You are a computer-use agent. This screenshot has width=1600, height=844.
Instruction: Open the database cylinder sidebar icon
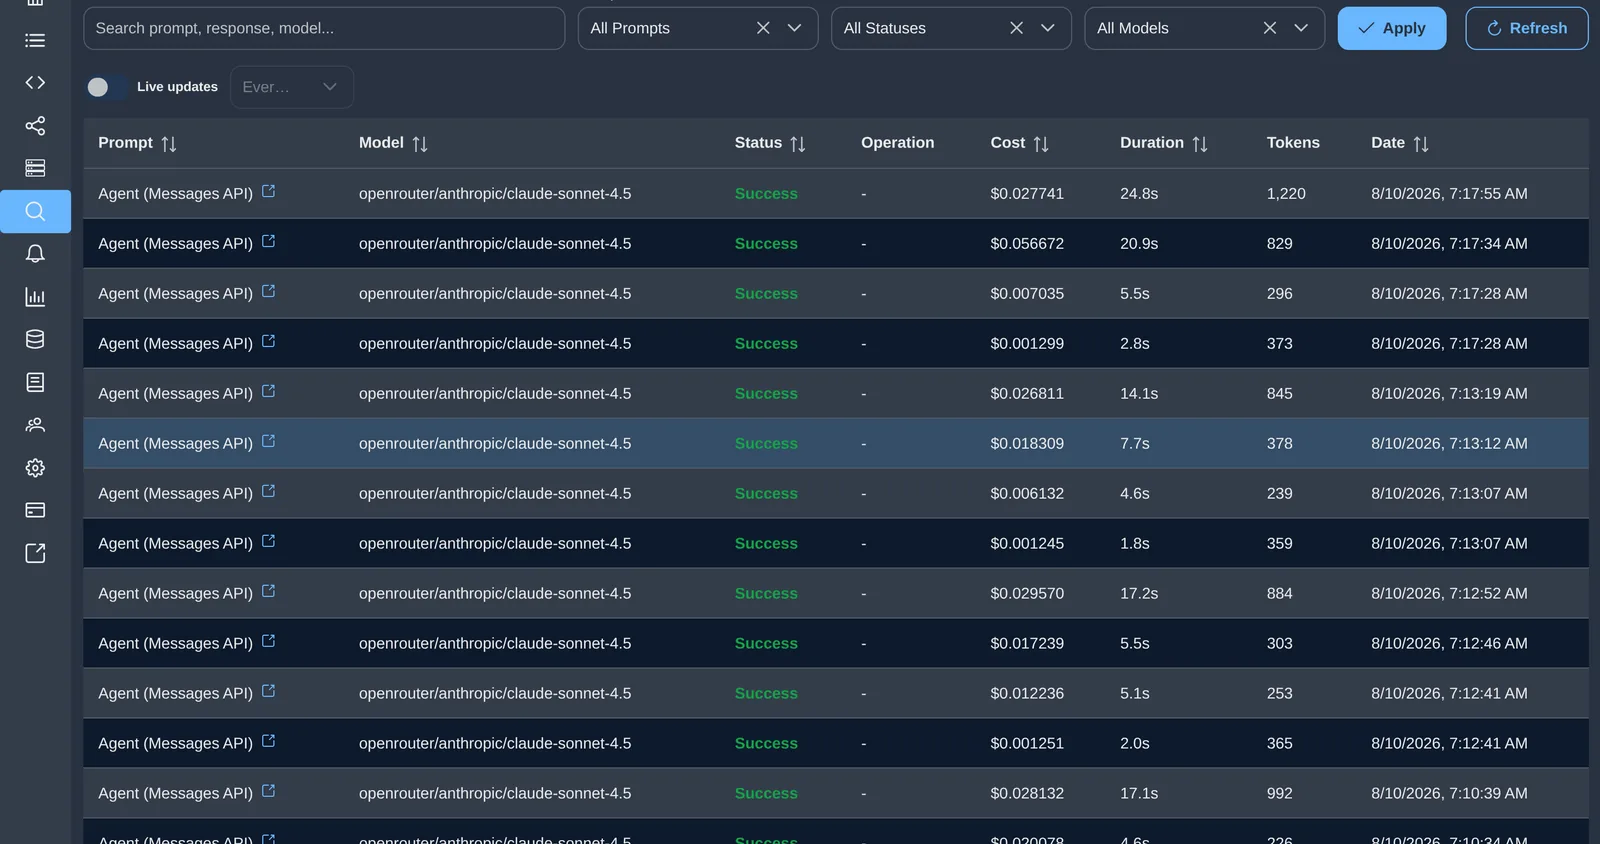(x=35, y=339)
